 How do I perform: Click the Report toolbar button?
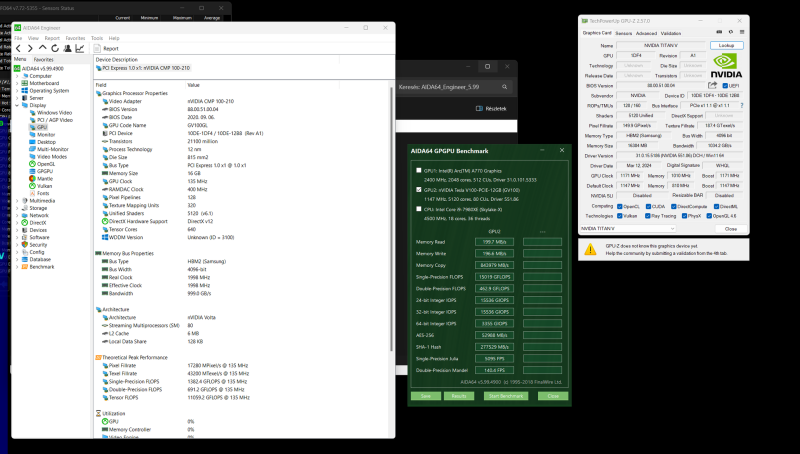point(106,48)
